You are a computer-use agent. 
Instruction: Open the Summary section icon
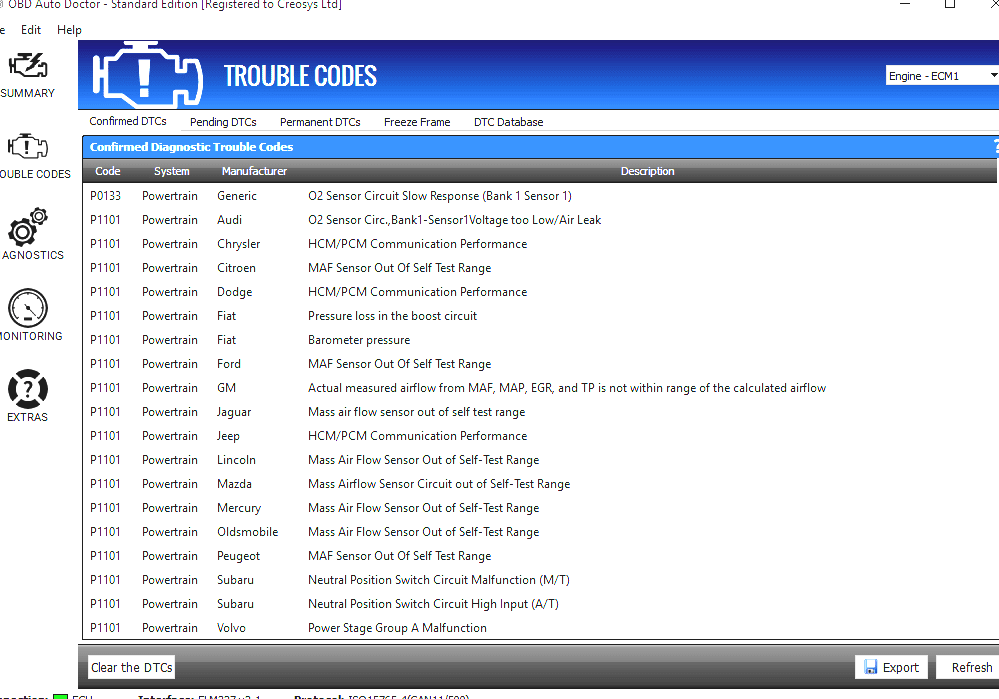[x=27, y=66]
